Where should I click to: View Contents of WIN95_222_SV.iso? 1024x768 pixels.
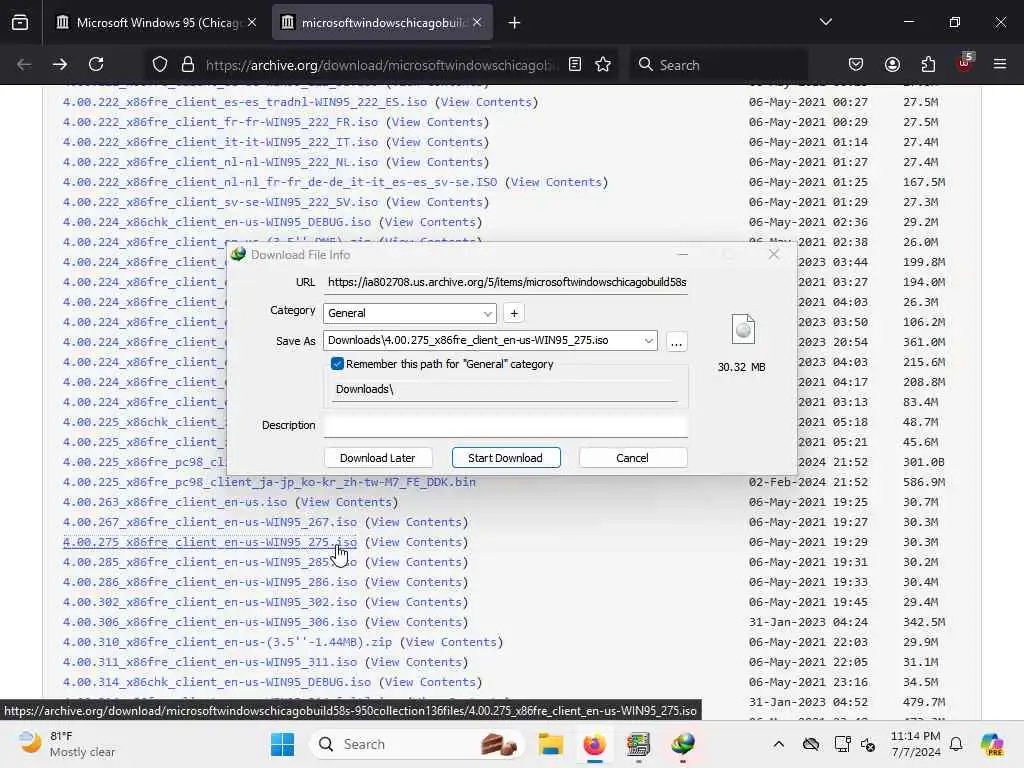point(437,202)
